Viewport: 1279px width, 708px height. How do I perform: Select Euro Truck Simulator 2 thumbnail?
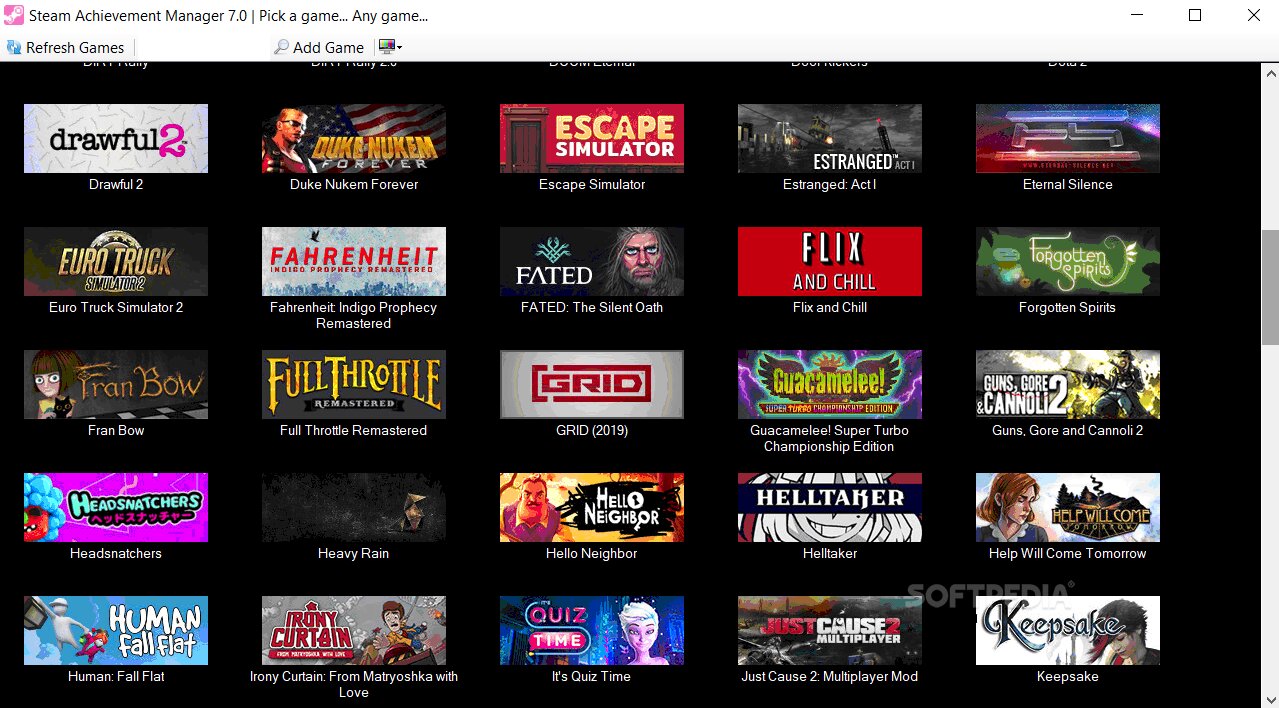(116, 261)
